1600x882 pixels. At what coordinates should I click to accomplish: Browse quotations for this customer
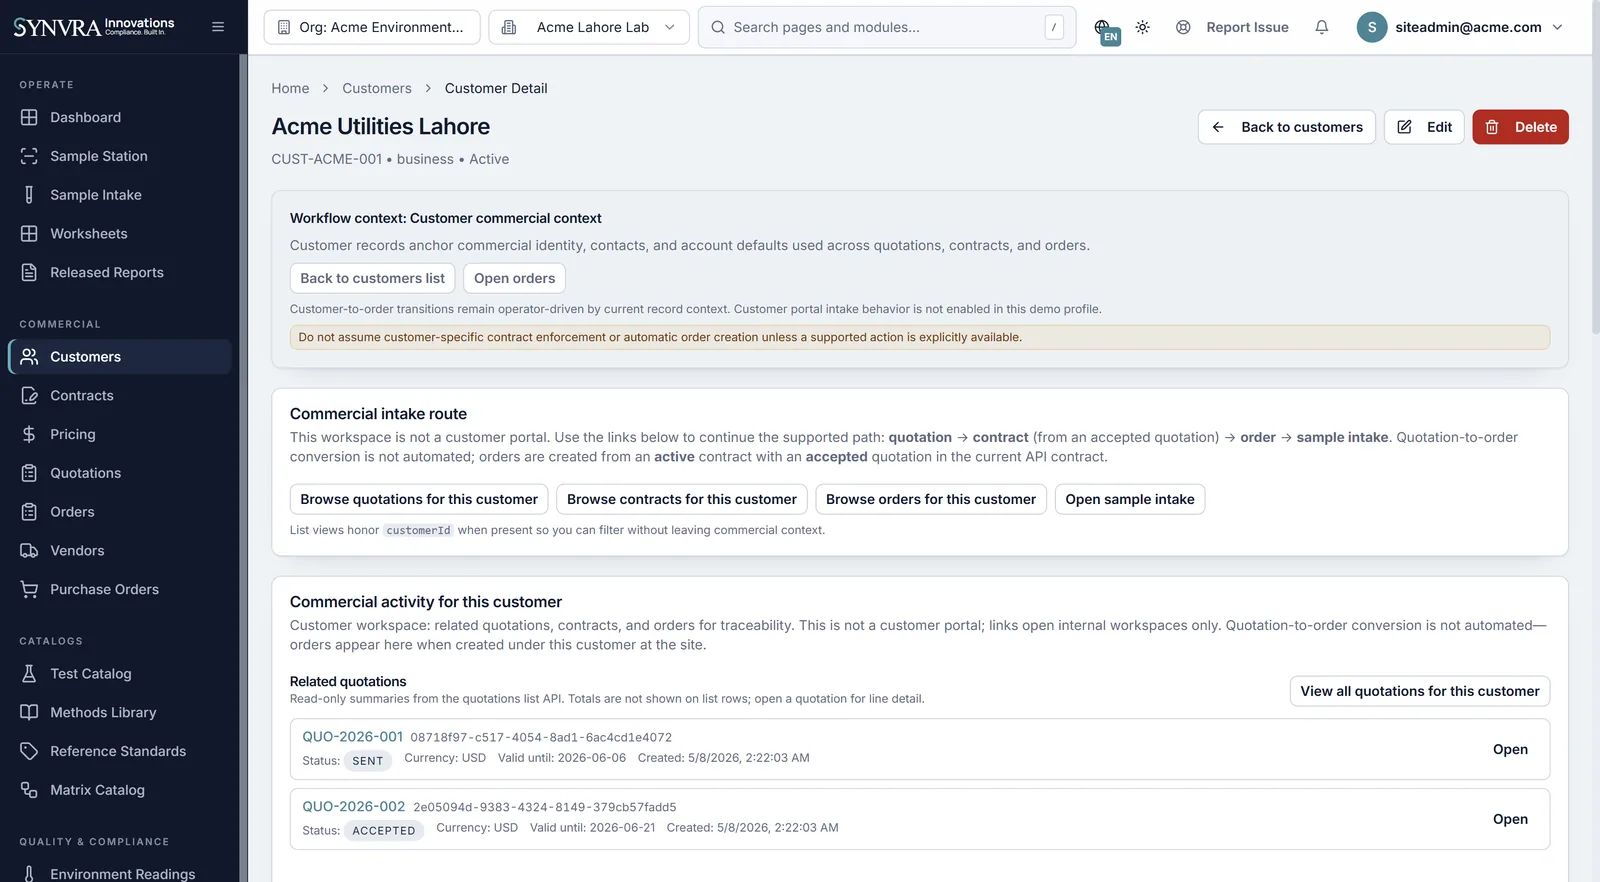[x=419, y=499]
